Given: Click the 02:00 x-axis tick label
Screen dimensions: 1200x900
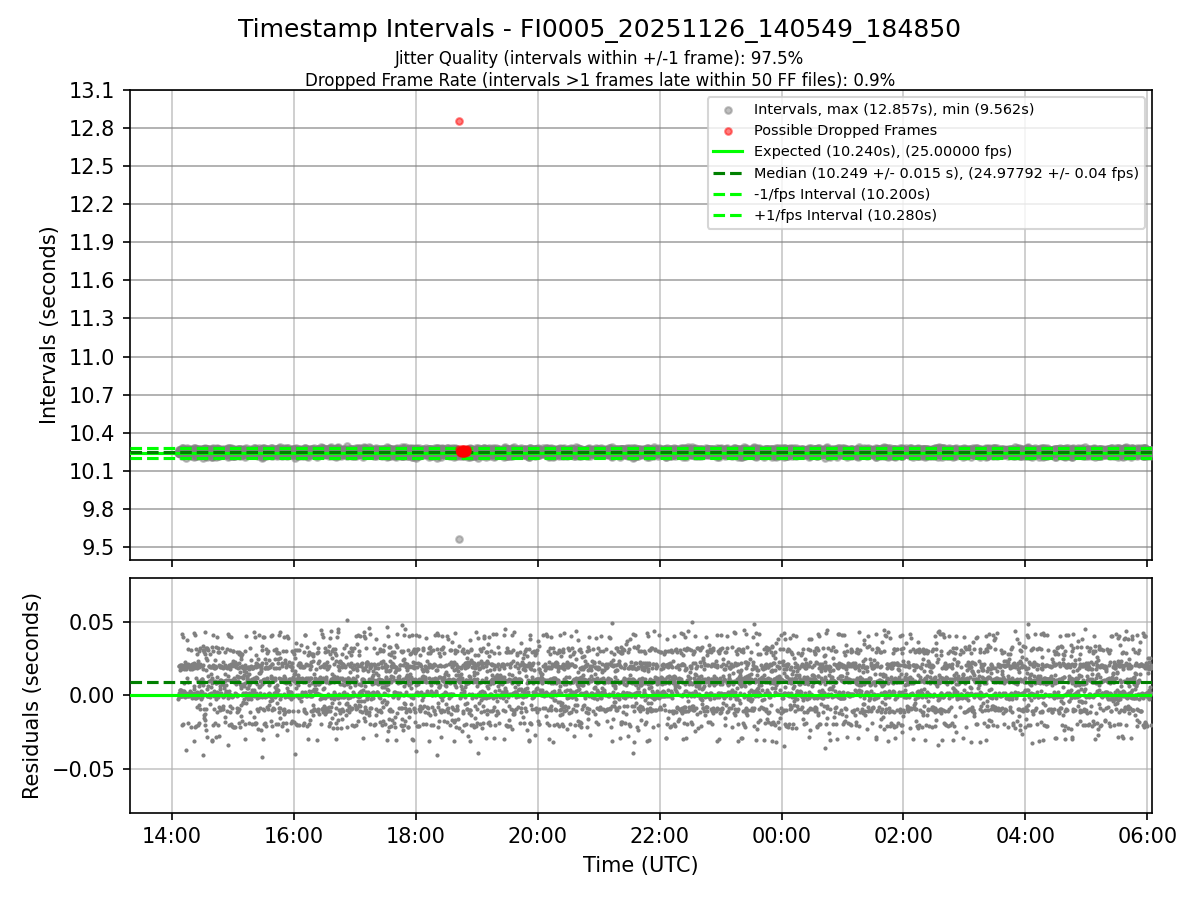Looking at the screenshot, I should [x=904, y=835].
